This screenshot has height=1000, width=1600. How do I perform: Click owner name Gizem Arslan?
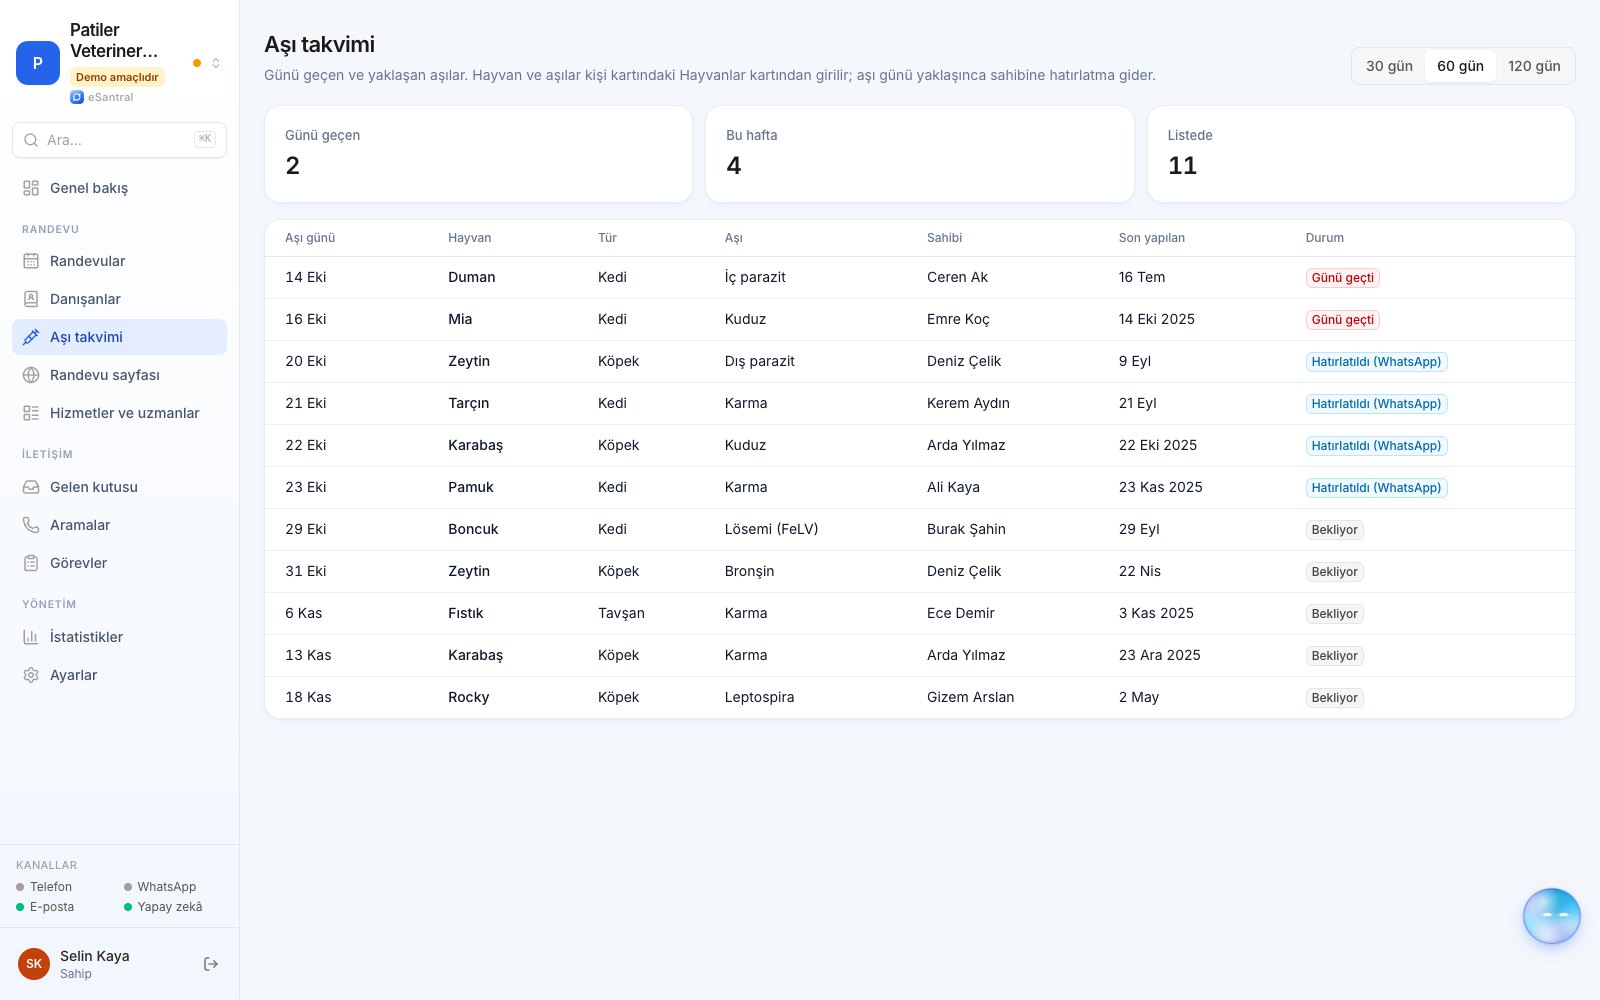[x=970, y=697]
